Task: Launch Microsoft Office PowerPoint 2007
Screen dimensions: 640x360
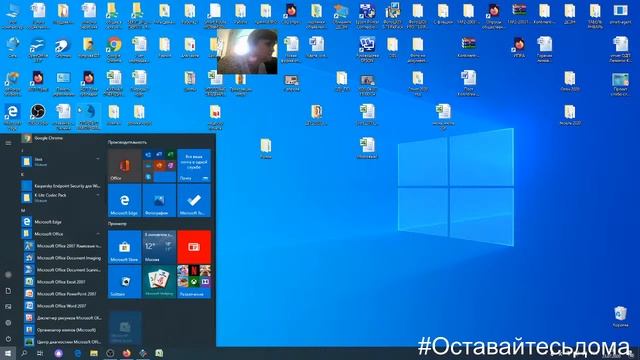Action: (62, 294)
